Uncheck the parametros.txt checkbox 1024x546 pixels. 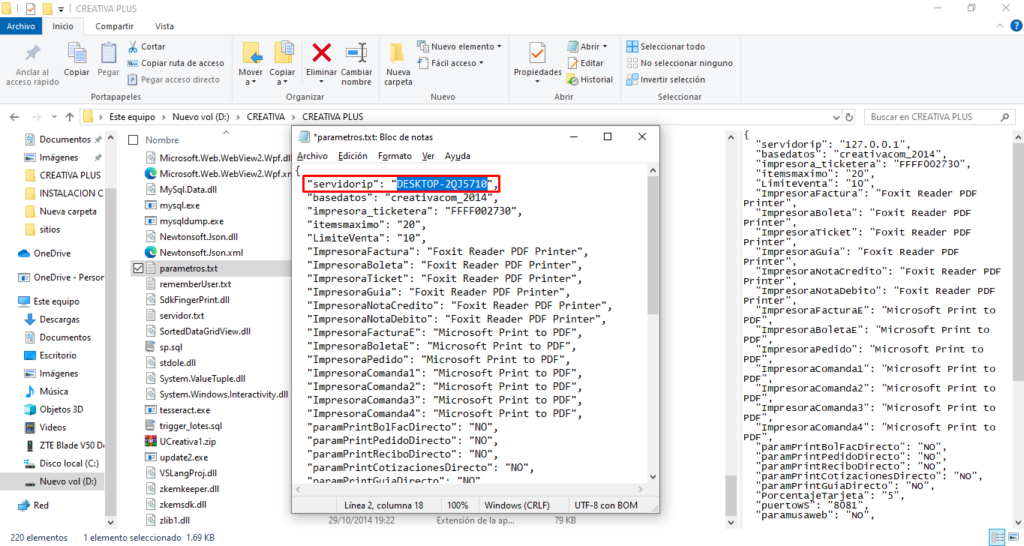138,268
